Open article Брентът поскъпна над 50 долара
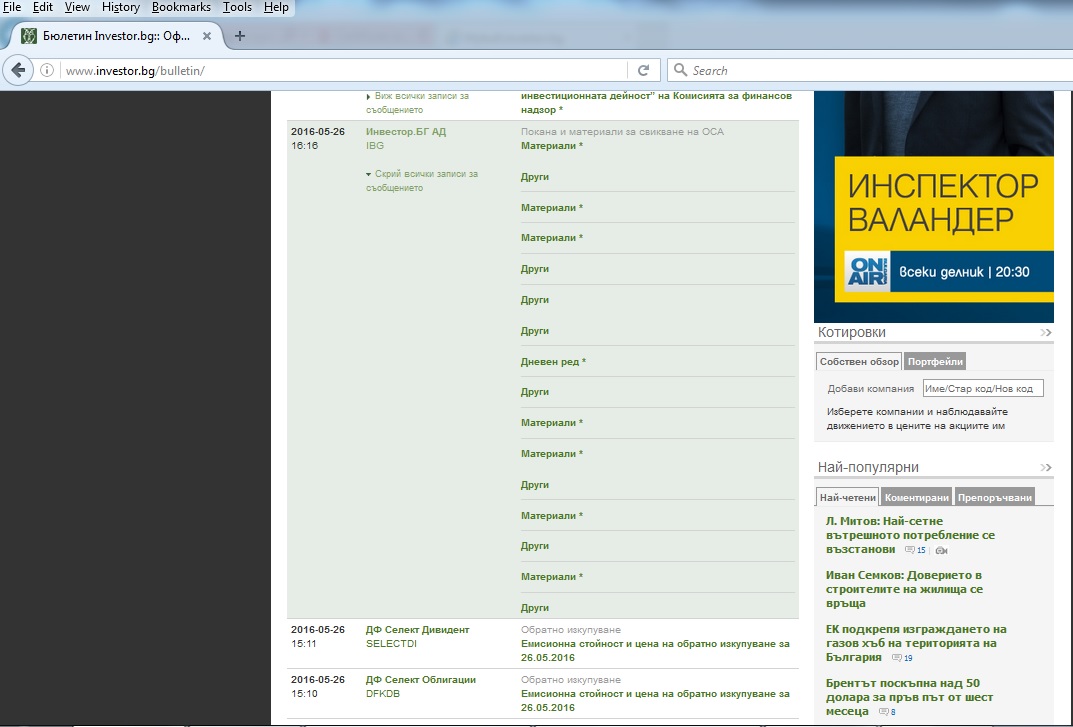The width and height of the screenshot is (1073, 727). click(909, 698)
